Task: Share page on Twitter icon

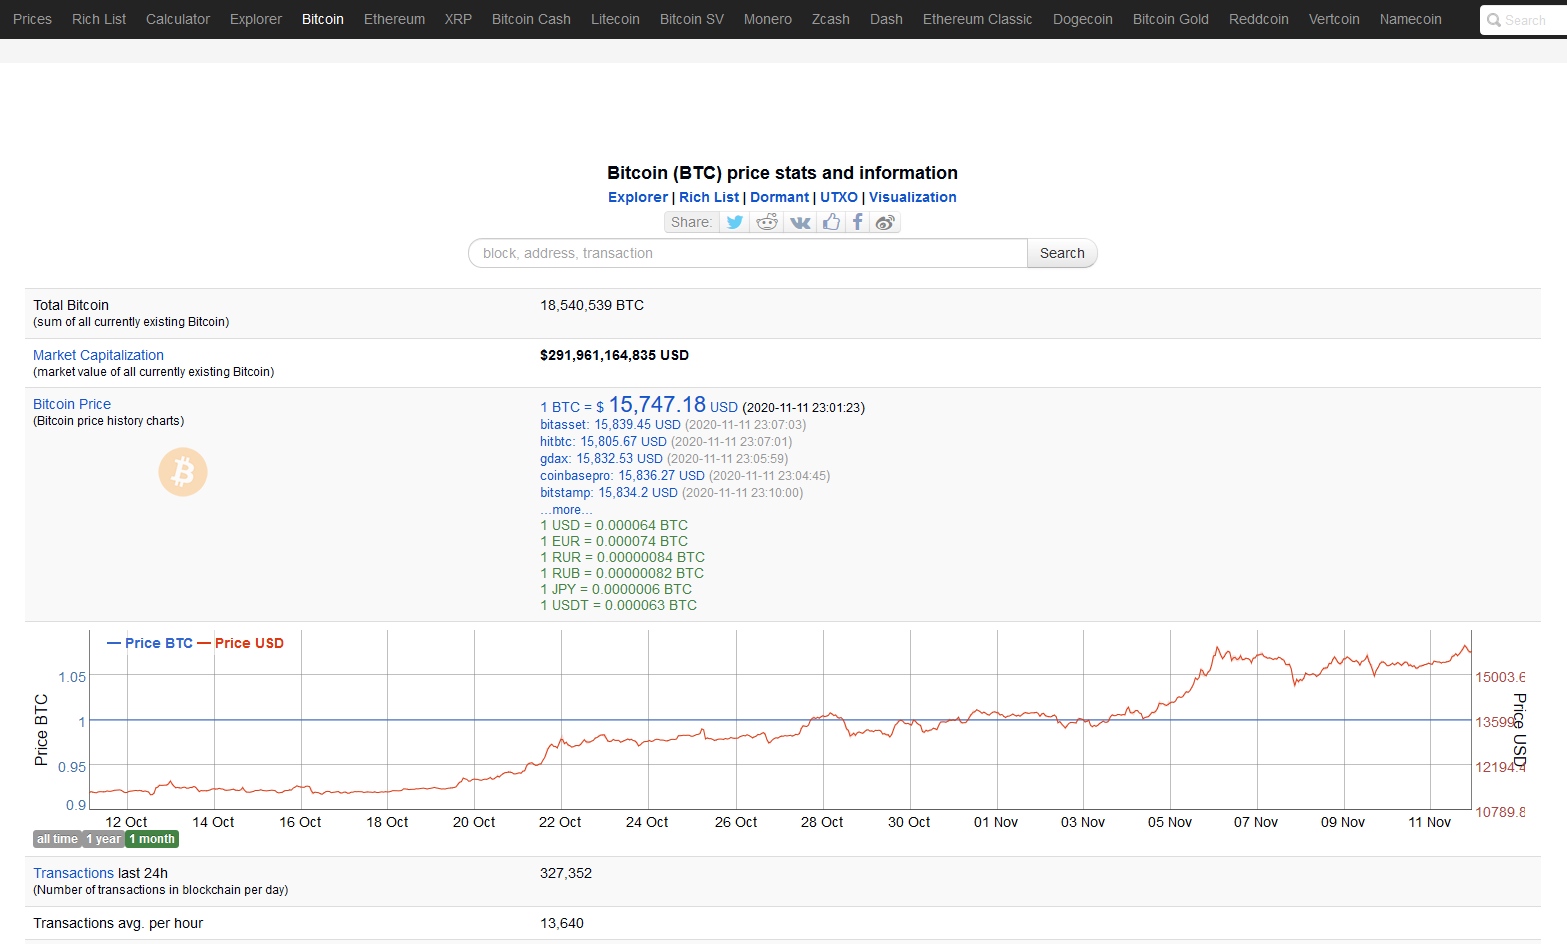Action: 735,222
